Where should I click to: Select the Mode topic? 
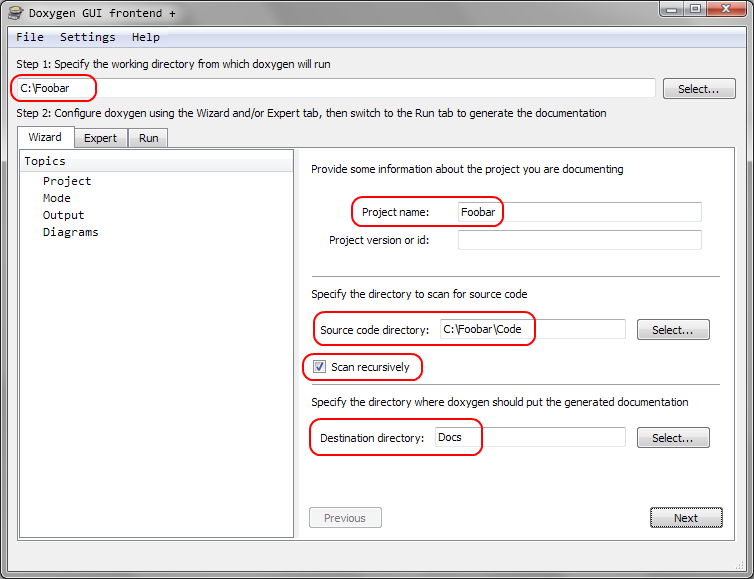(57, 198)
